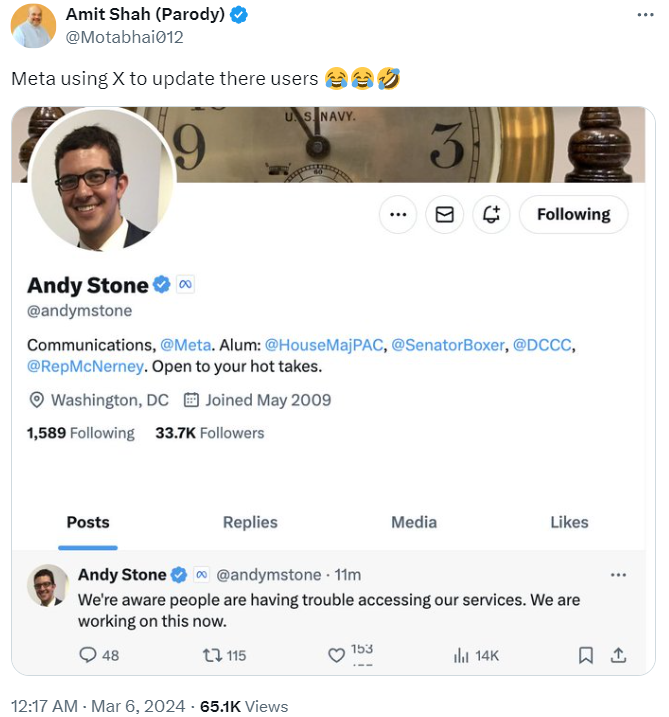
Task: Bookmark Andy Stone's post
Action: (x=586, y=655)
